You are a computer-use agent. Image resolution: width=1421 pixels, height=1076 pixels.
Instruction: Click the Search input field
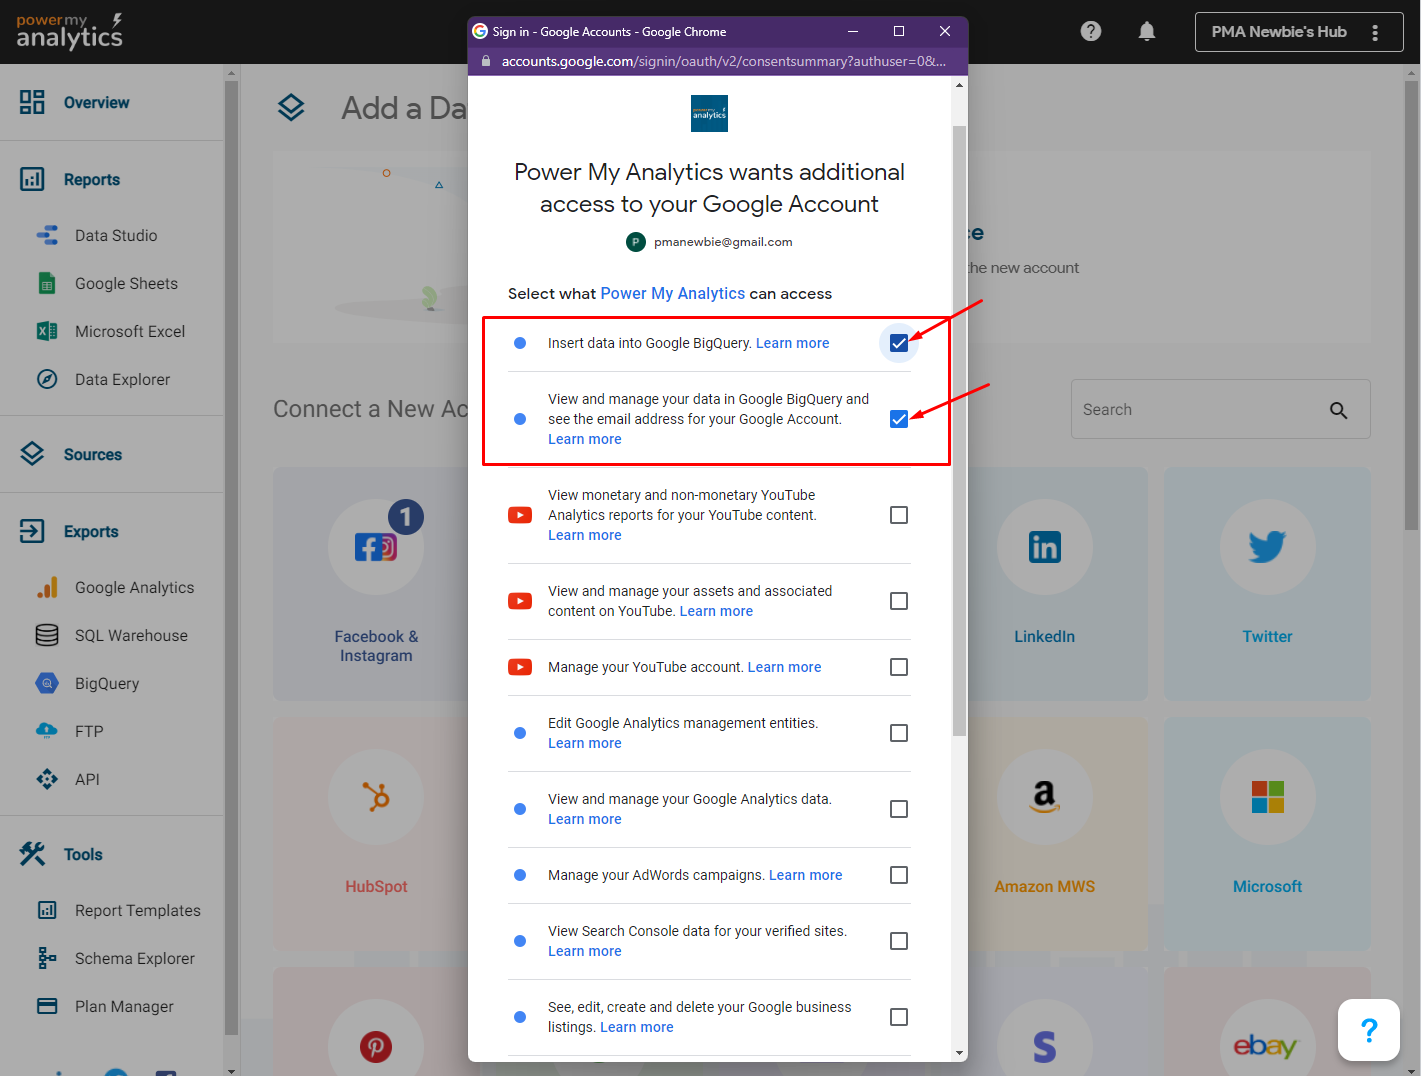[1195, 410]
